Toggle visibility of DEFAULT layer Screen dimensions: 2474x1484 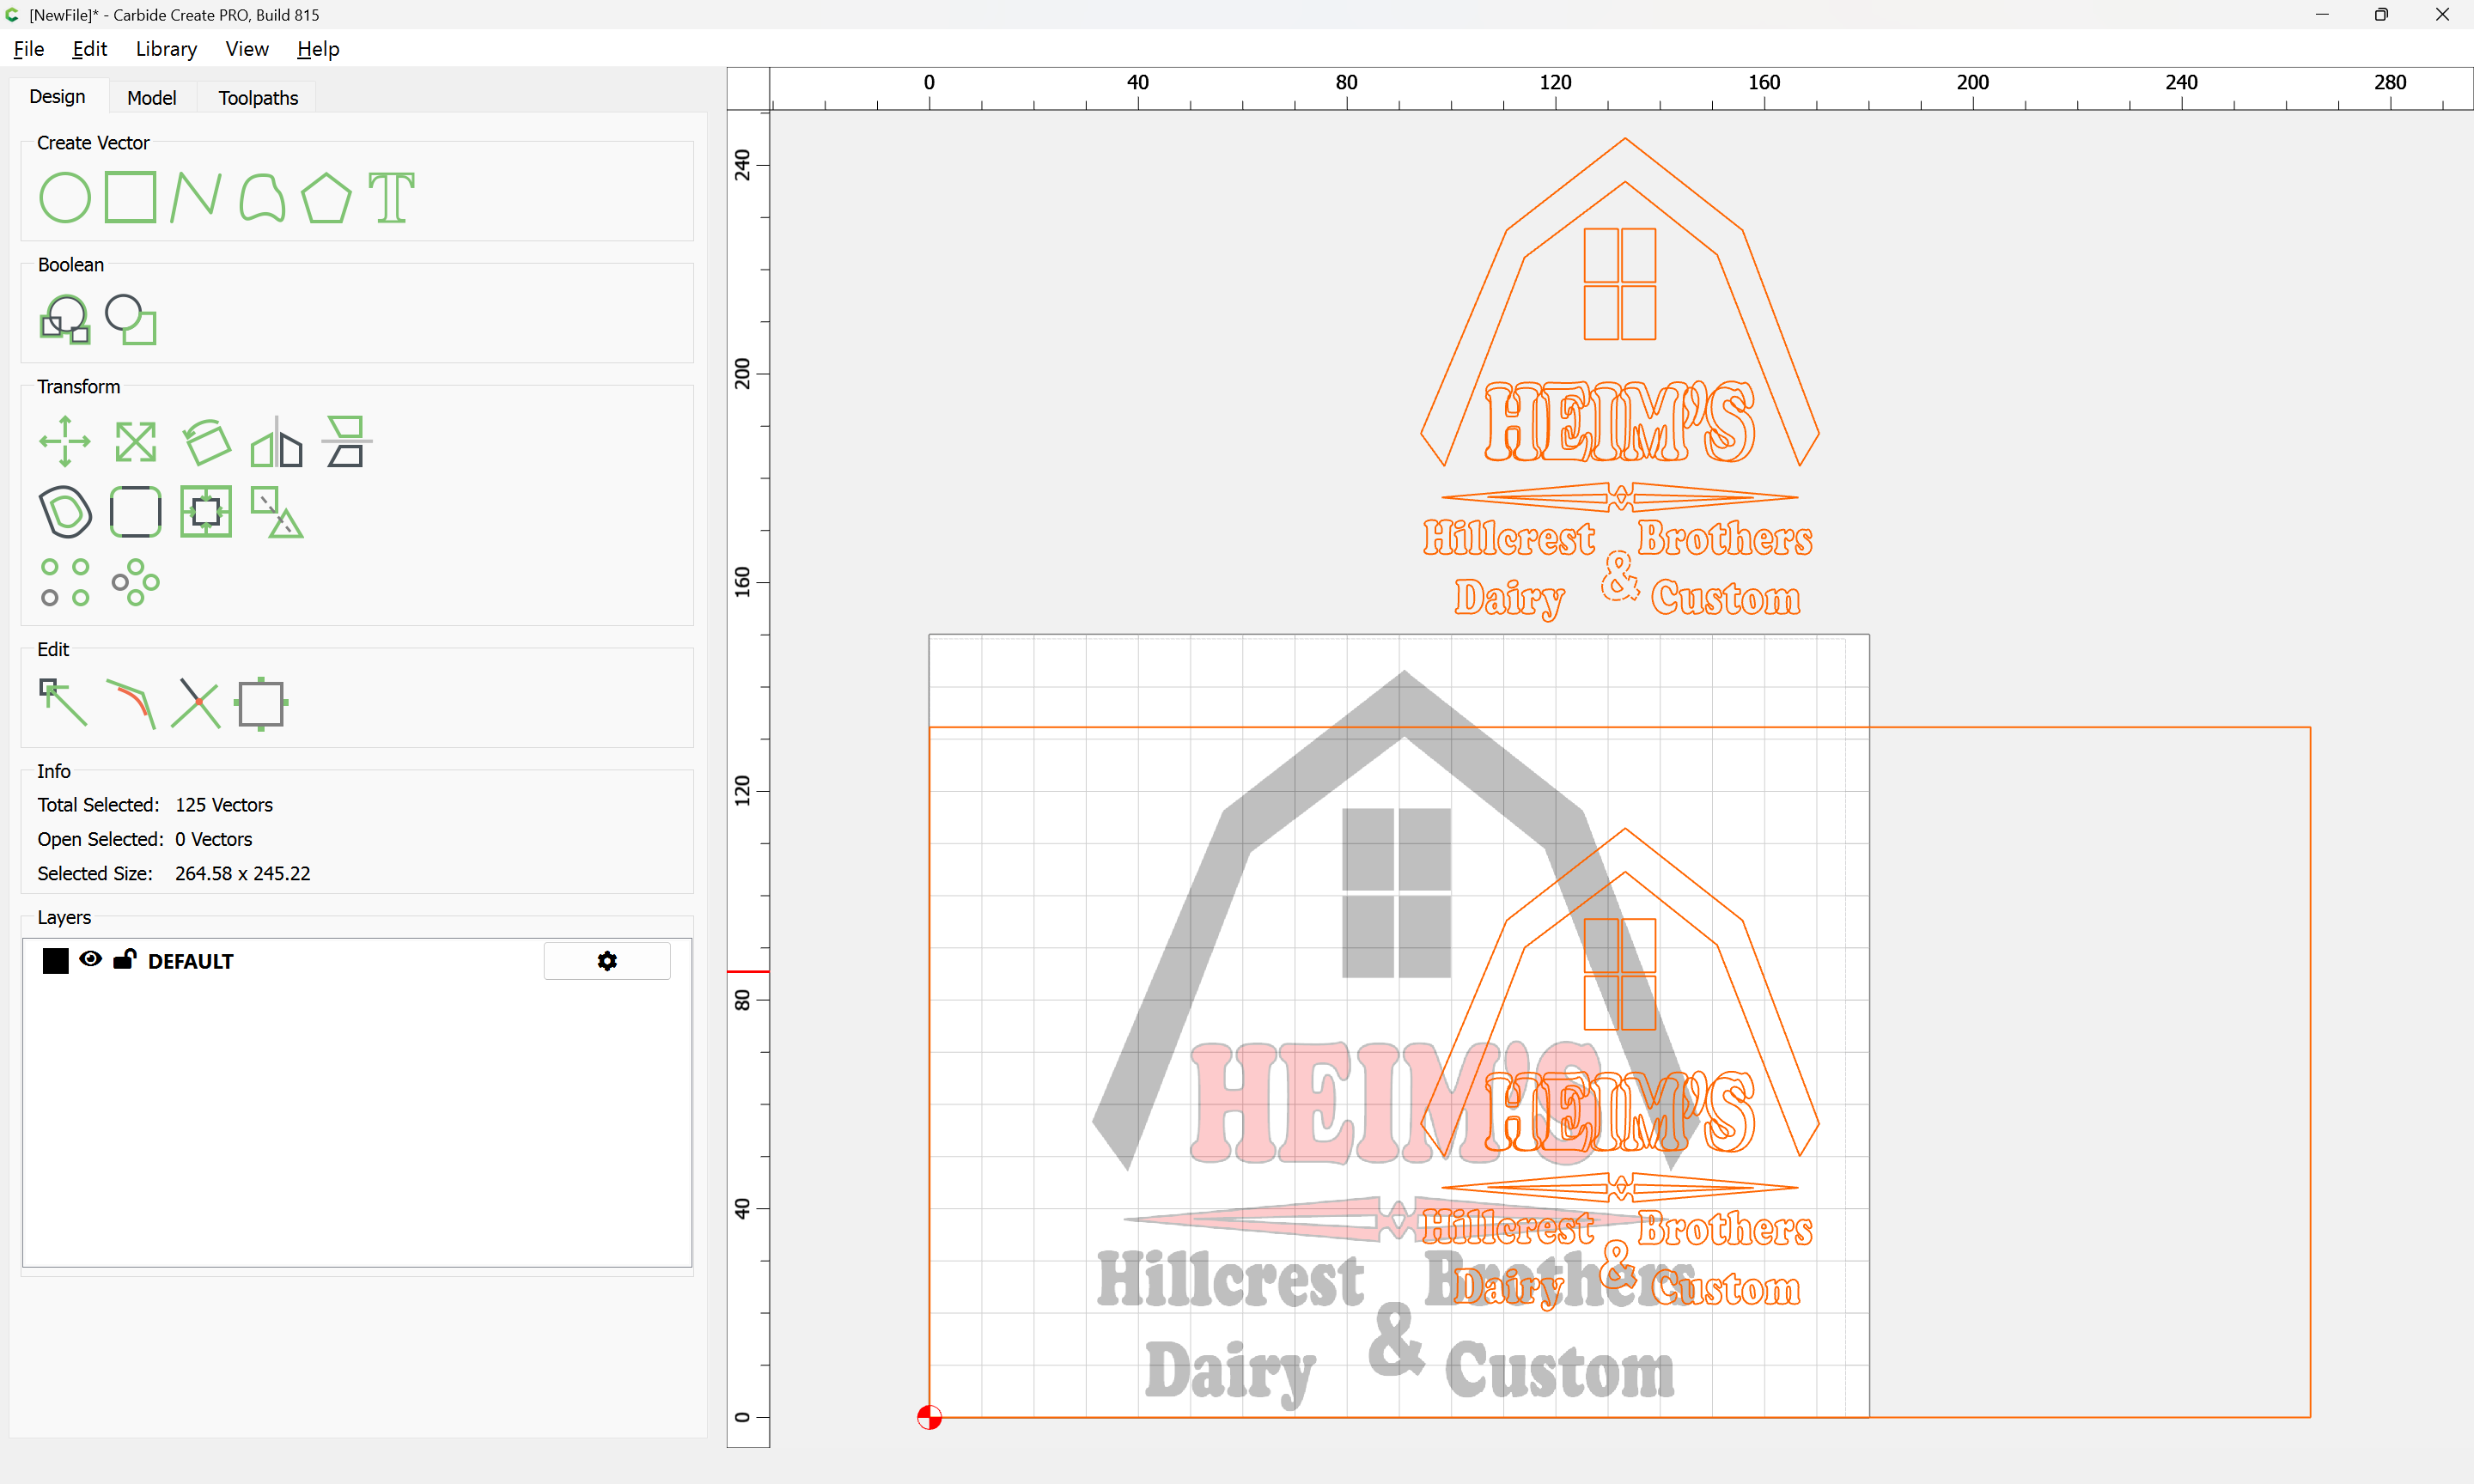point(90,959)
